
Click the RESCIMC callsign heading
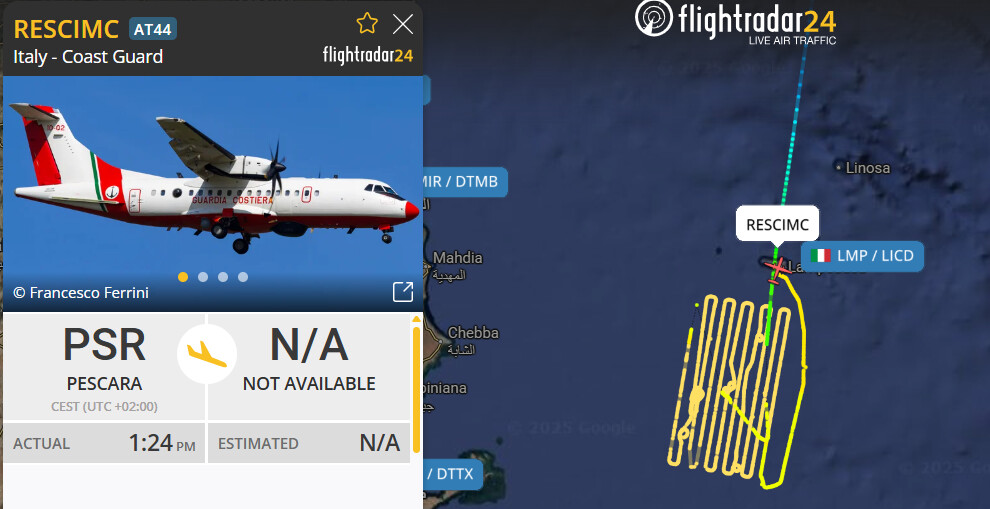(66, 29)
